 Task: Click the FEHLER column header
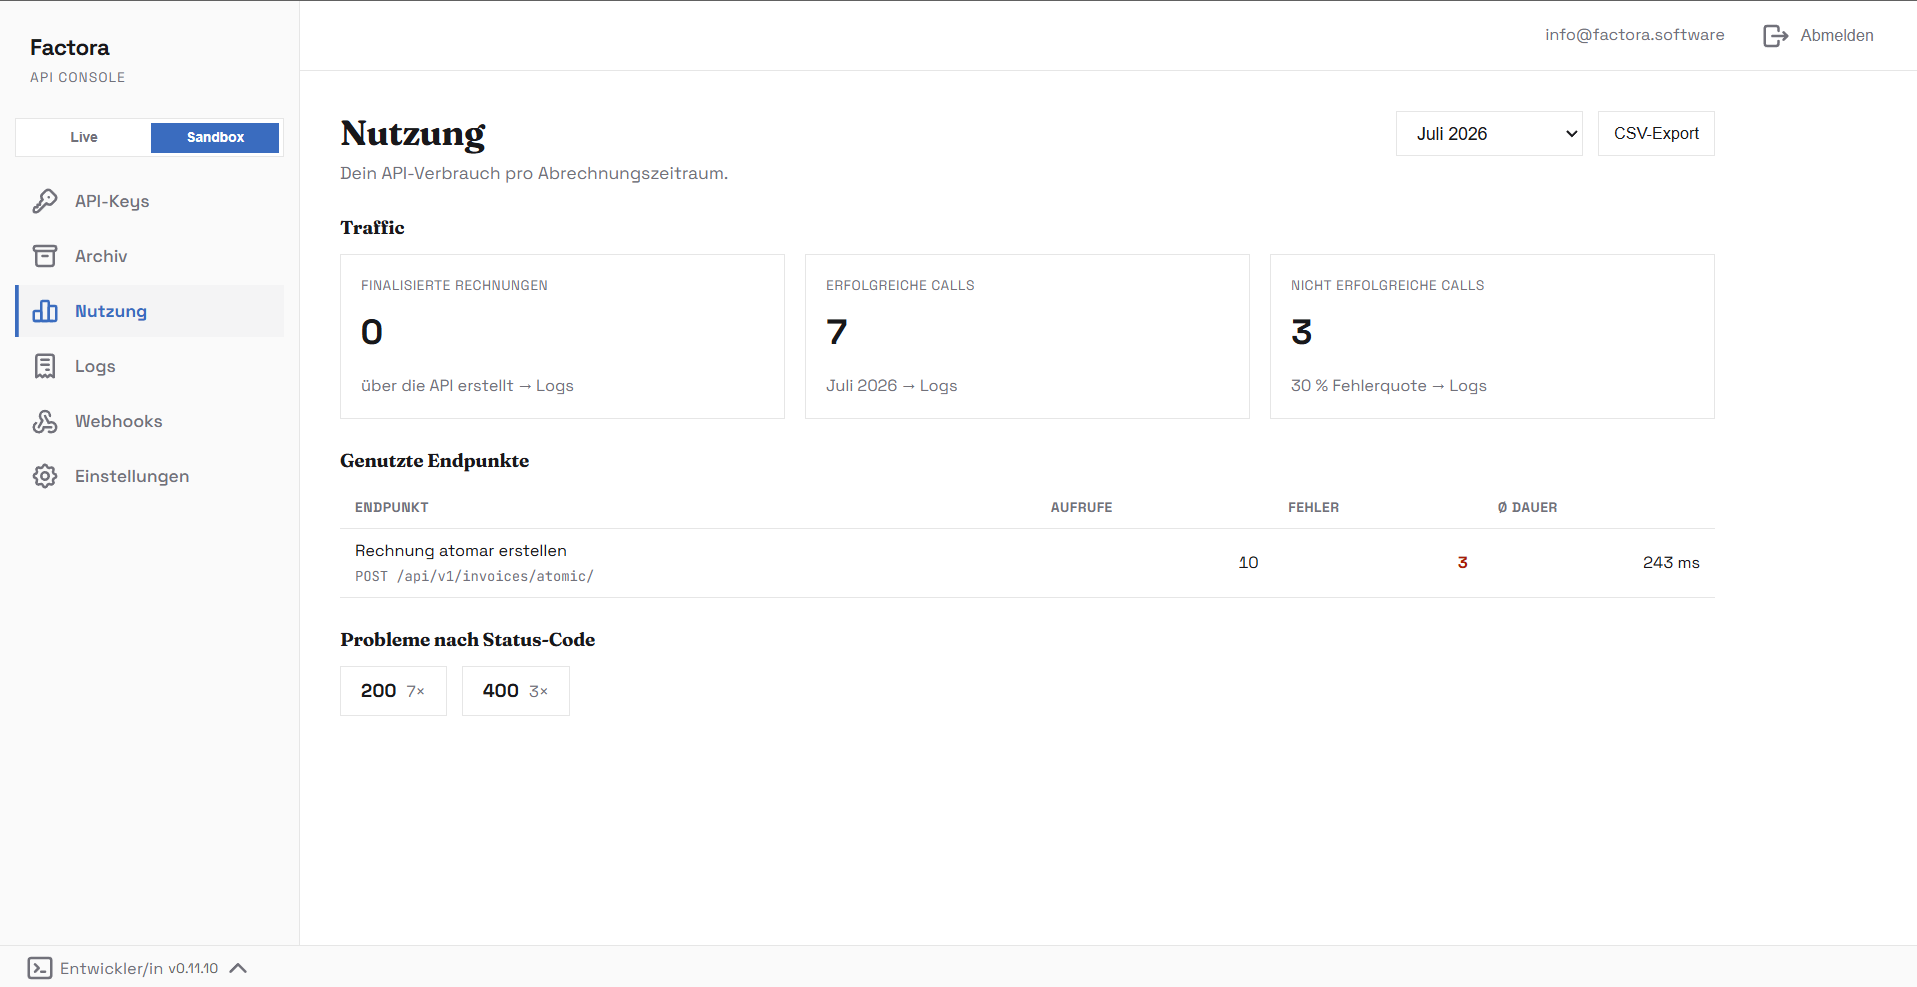coord(1313,508)
